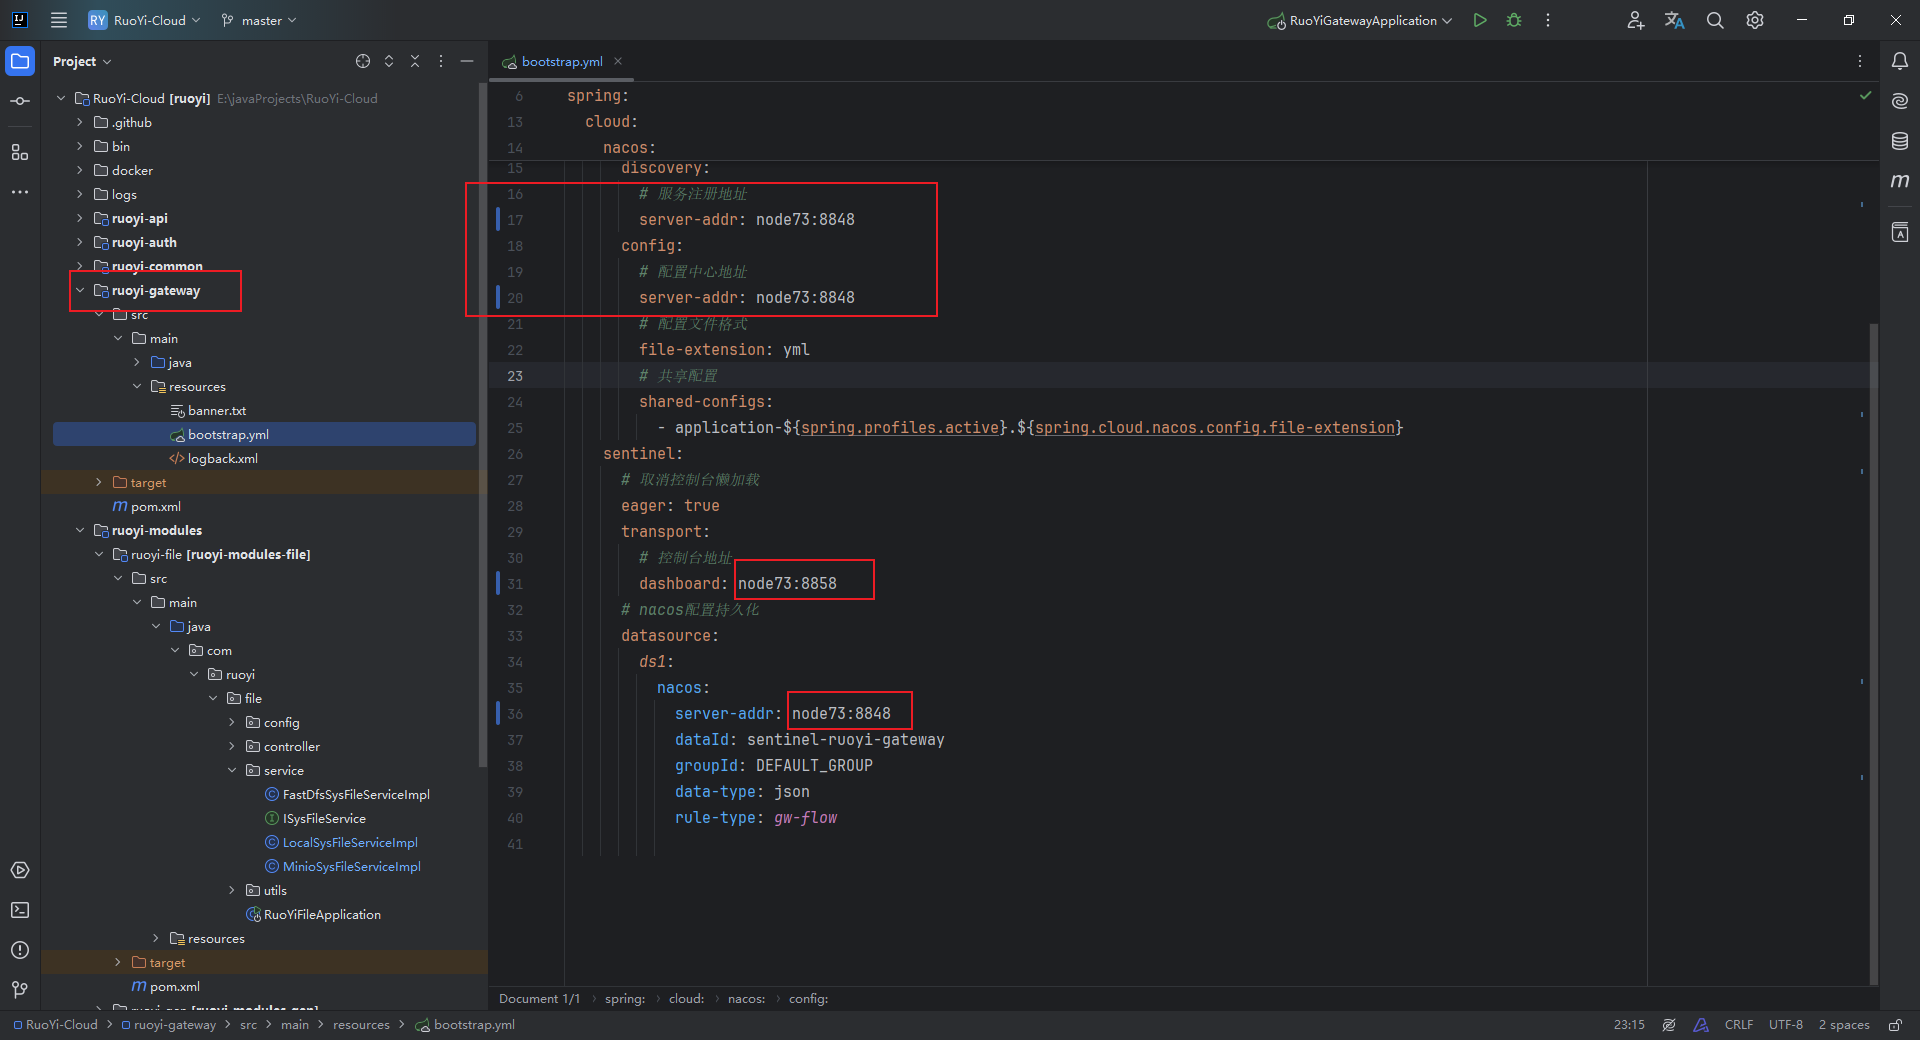This screenshot has height=1040, width=1920.
Task: Select FastDfsSysFileServiceImpl class
Action: 355,794
